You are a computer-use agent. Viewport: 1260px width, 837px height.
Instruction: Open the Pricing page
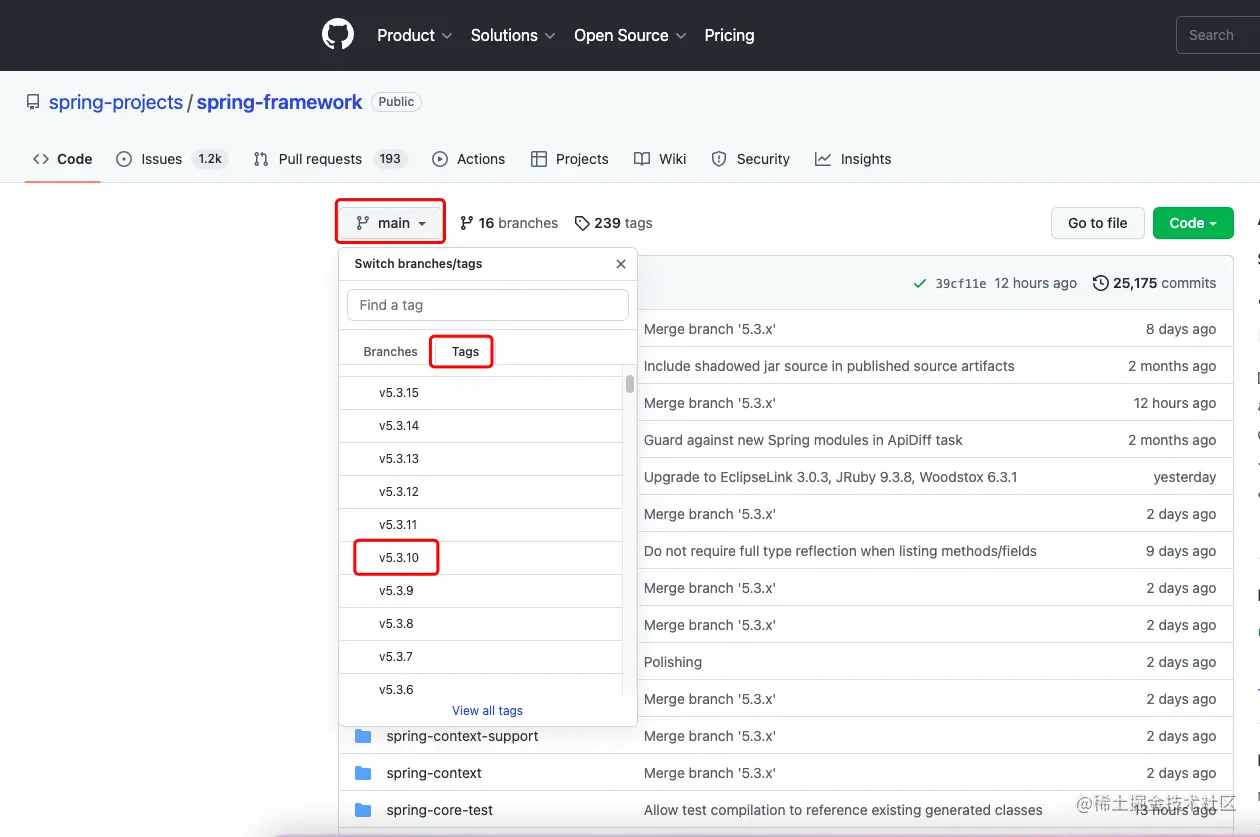coord(729,35)
